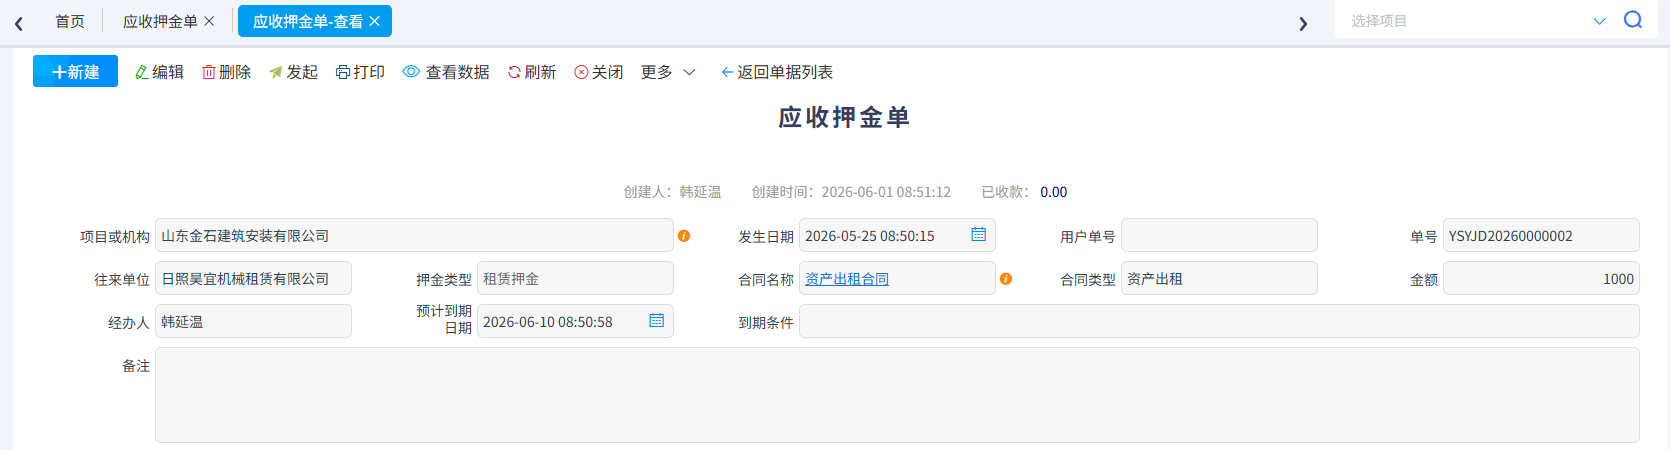Click the 金额 field showing 1000
This screenshot has height=450, width=1670.
coord(1541,279)
